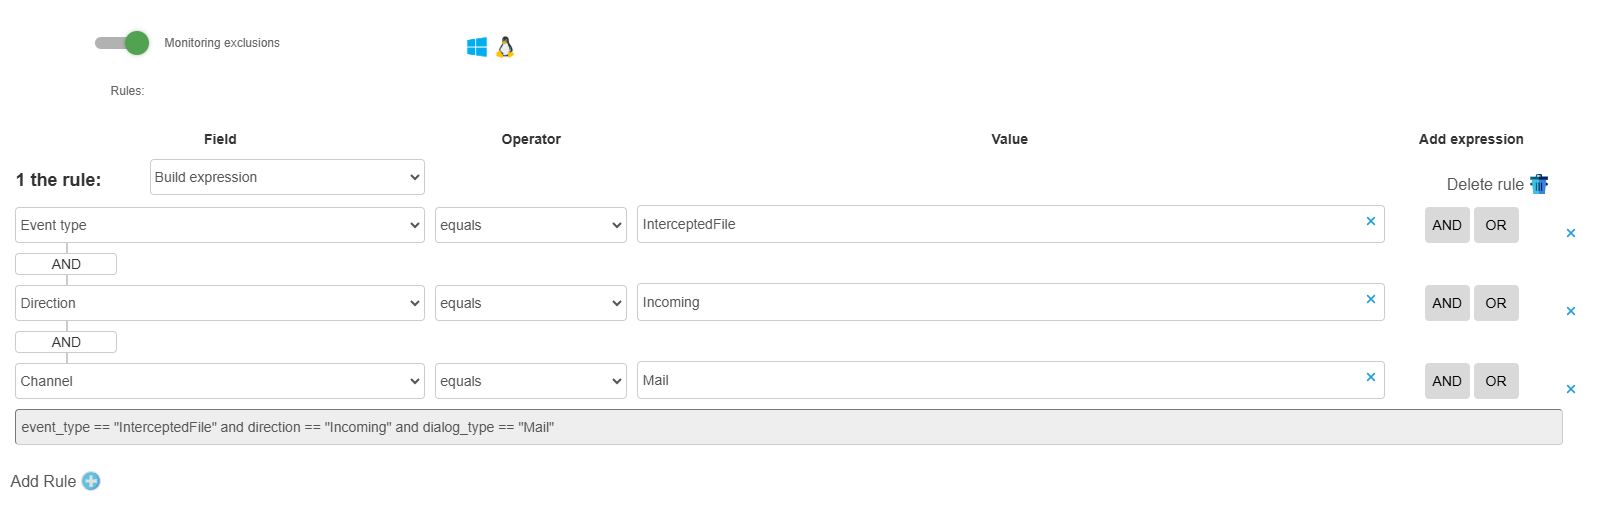Remove the Direction expression row

[1571, 311]
